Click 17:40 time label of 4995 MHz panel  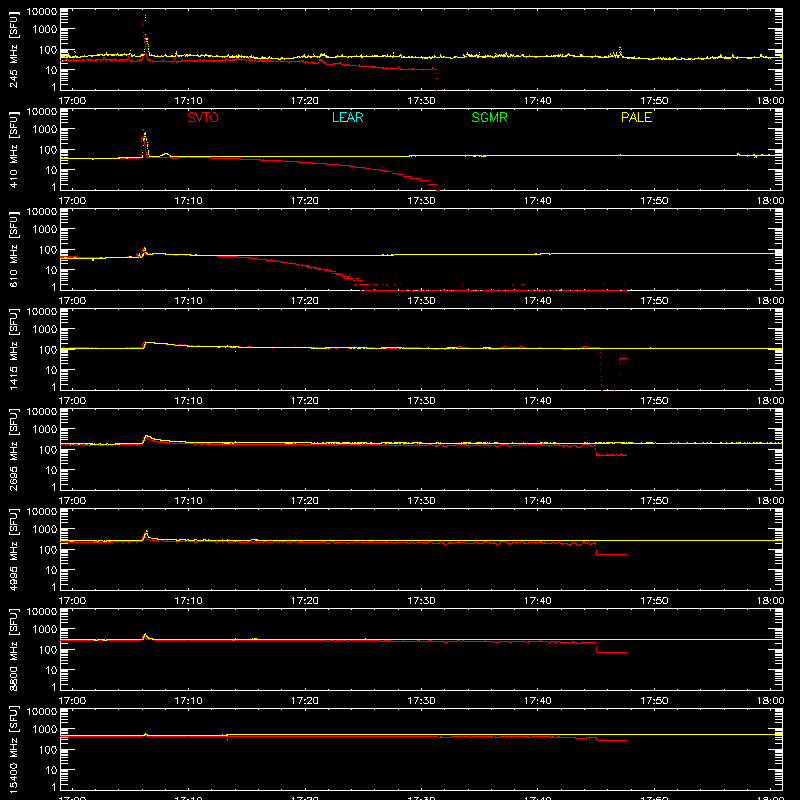point(538,601)
